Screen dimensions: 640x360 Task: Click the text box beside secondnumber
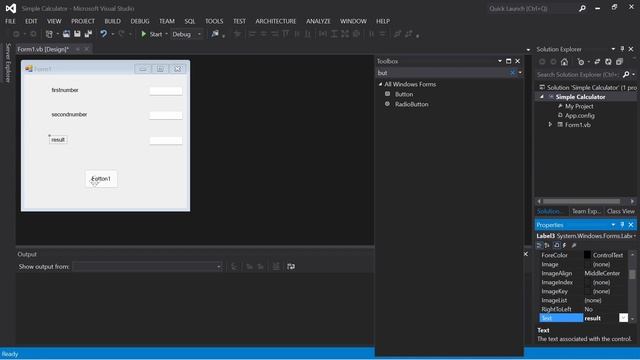point(166,116)
